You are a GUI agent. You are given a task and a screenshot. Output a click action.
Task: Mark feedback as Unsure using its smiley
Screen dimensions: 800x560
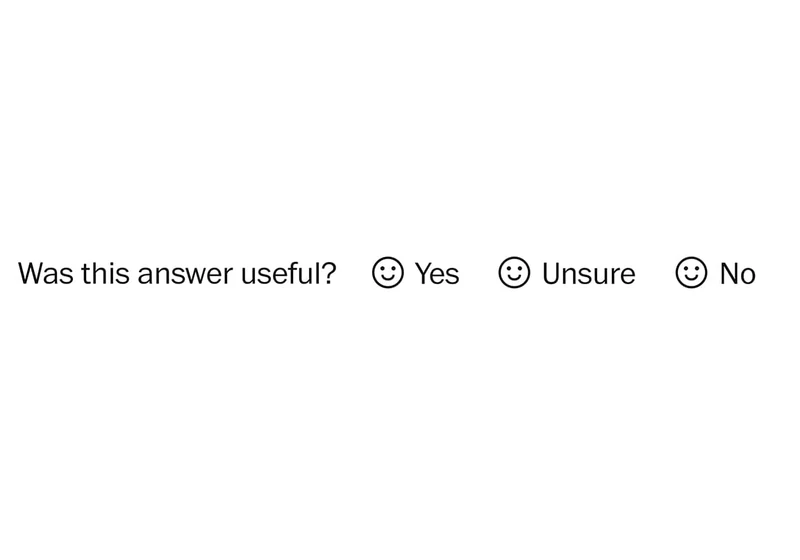(514, 272)
